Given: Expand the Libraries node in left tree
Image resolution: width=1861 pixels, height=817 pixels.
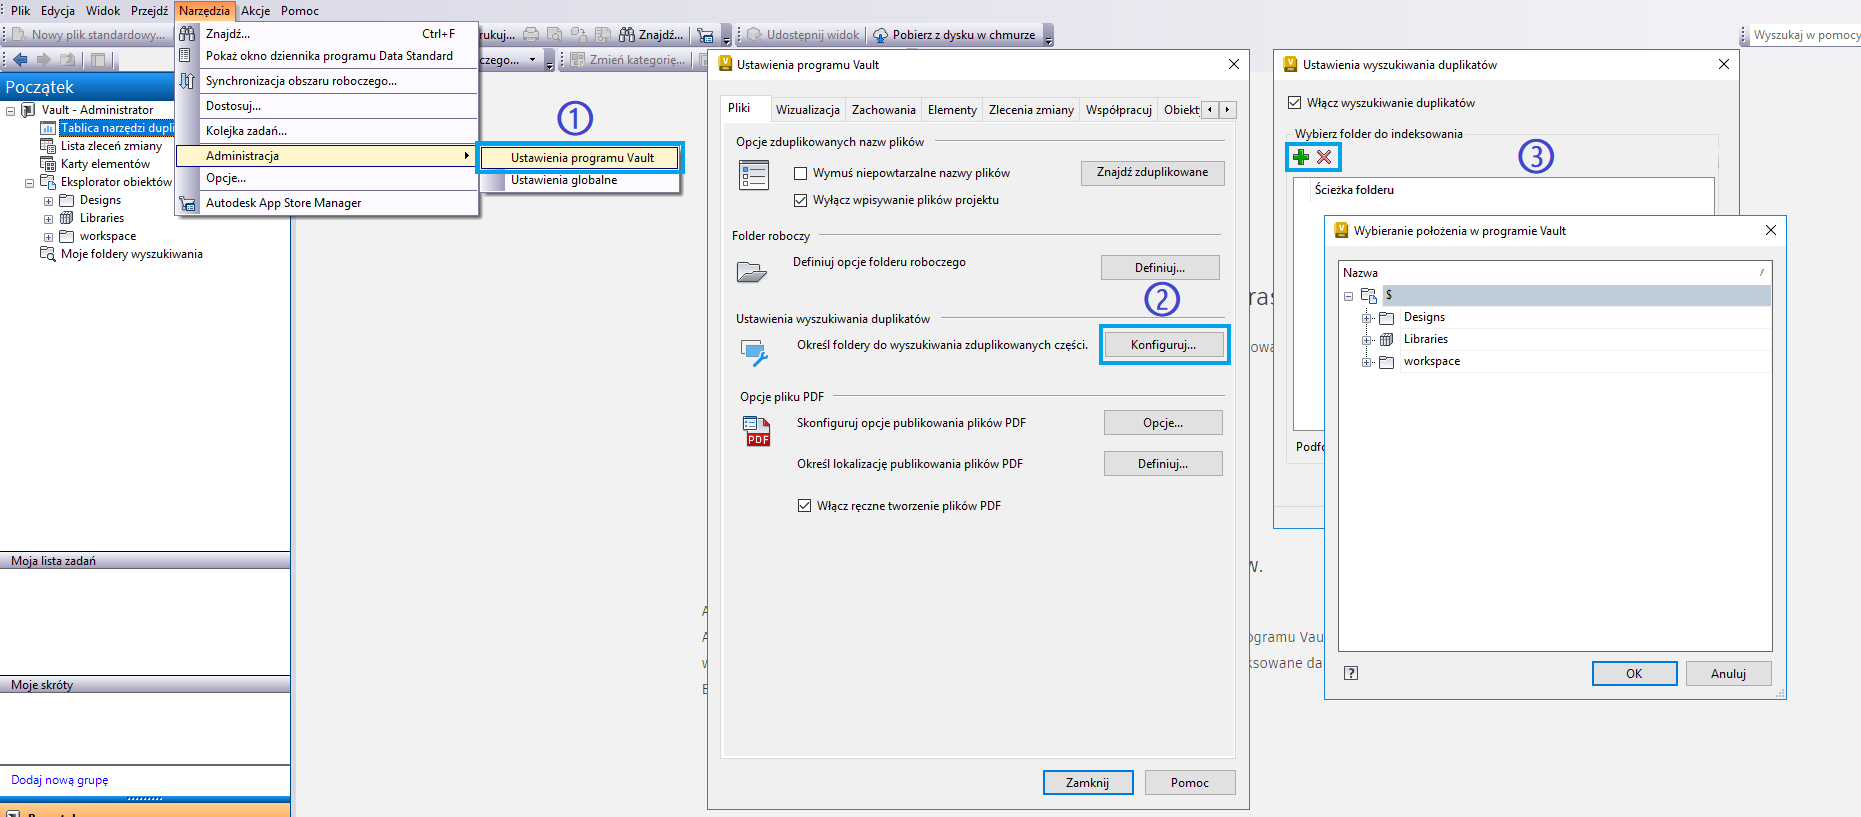Looking at the screenshot, I should point(48,219).
